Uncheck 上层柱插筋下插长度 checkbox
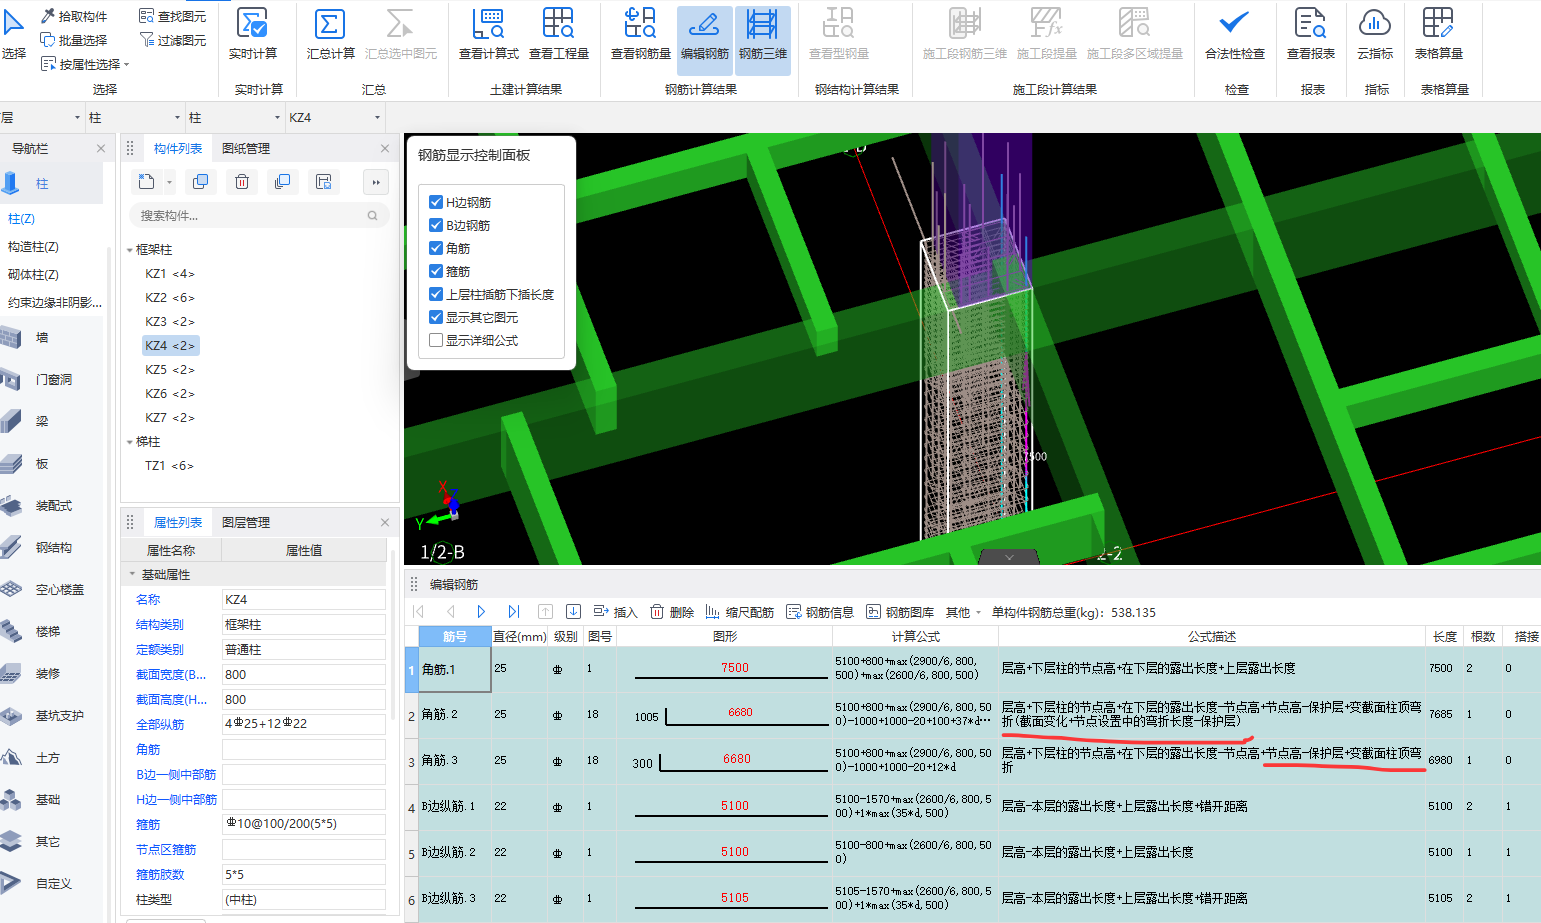This screenshot has height=923, width=1541. (436, 294)
